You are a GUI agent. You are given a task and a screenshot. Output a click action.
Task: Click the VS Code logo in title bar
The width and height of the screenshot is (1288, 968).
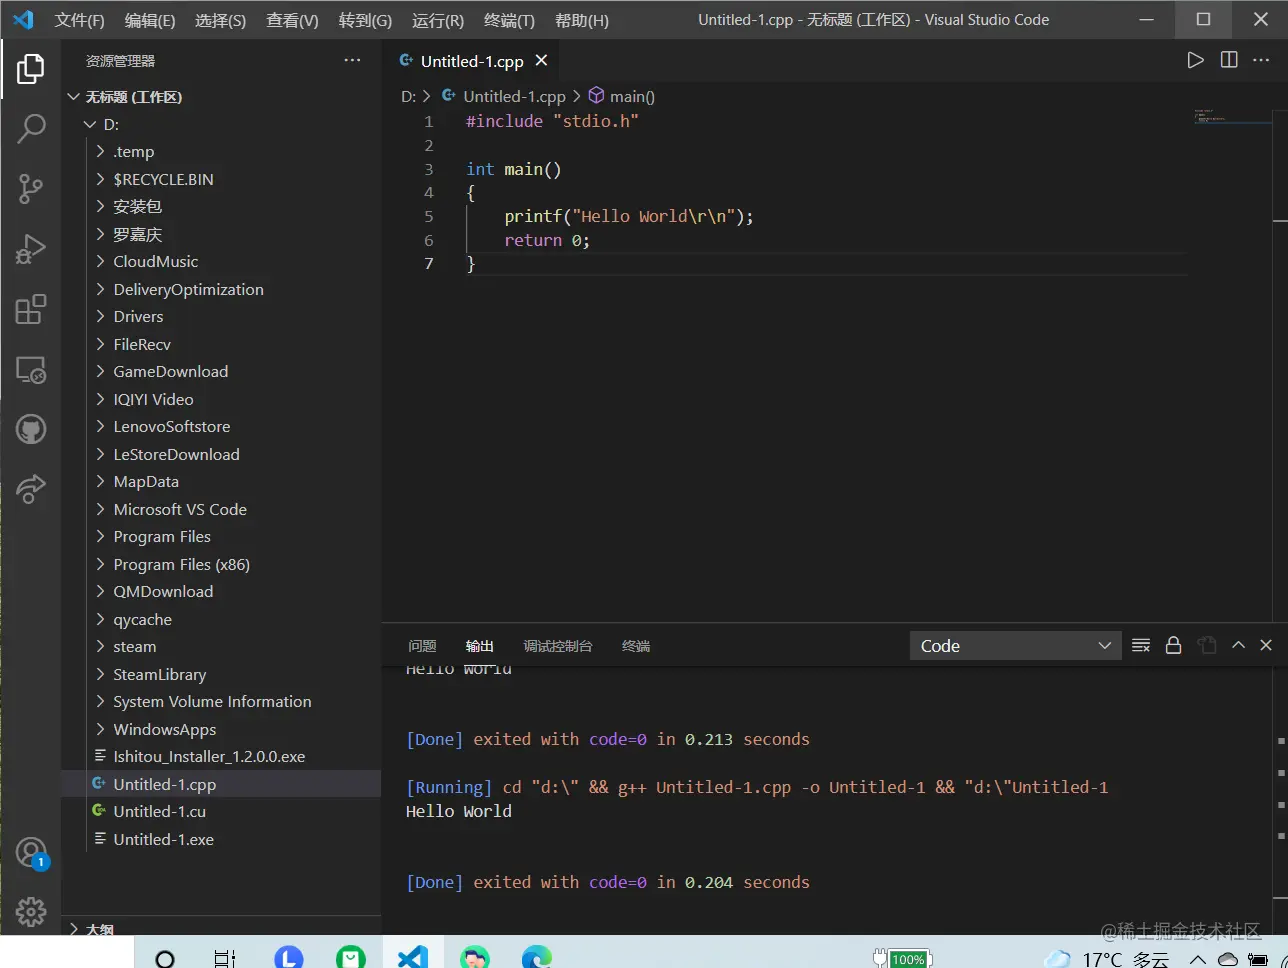click(23, 20)
